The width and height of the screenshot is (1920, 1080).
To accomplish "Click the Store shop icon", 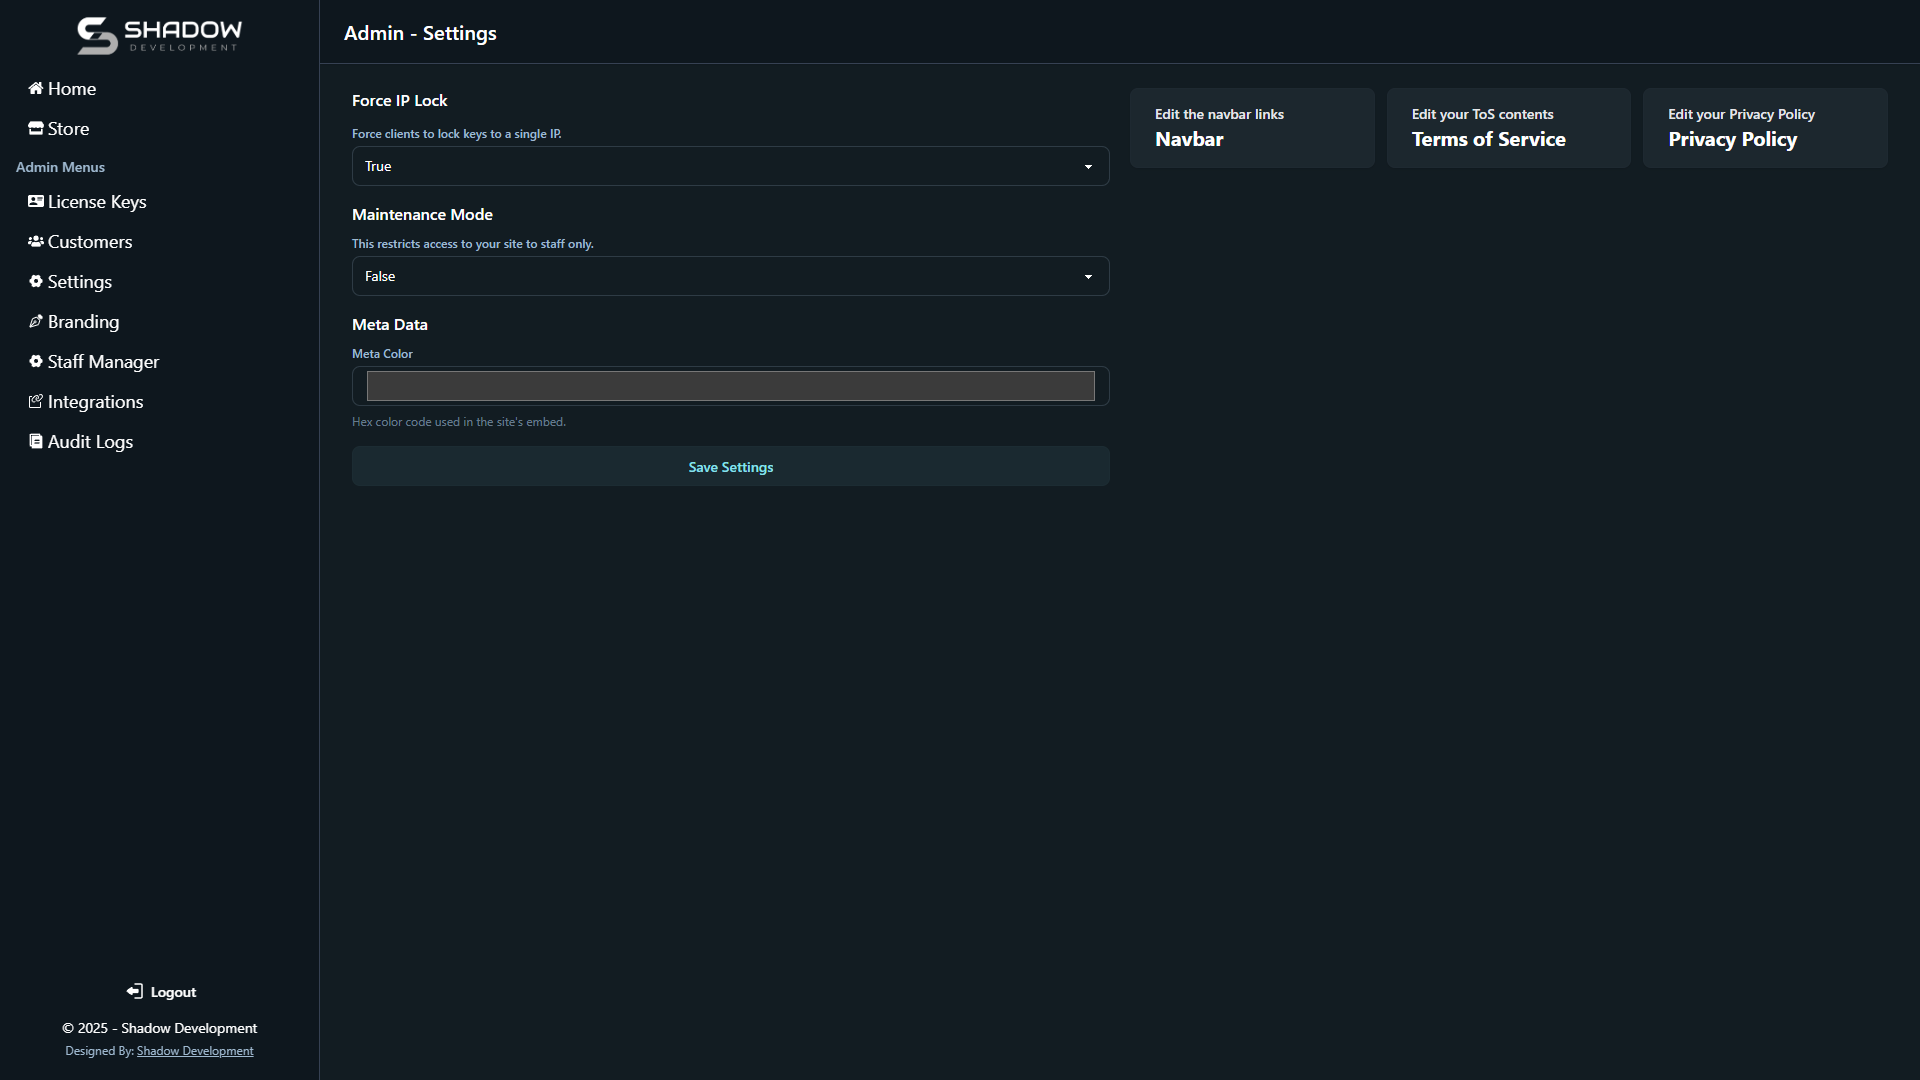I will (36, 128).
